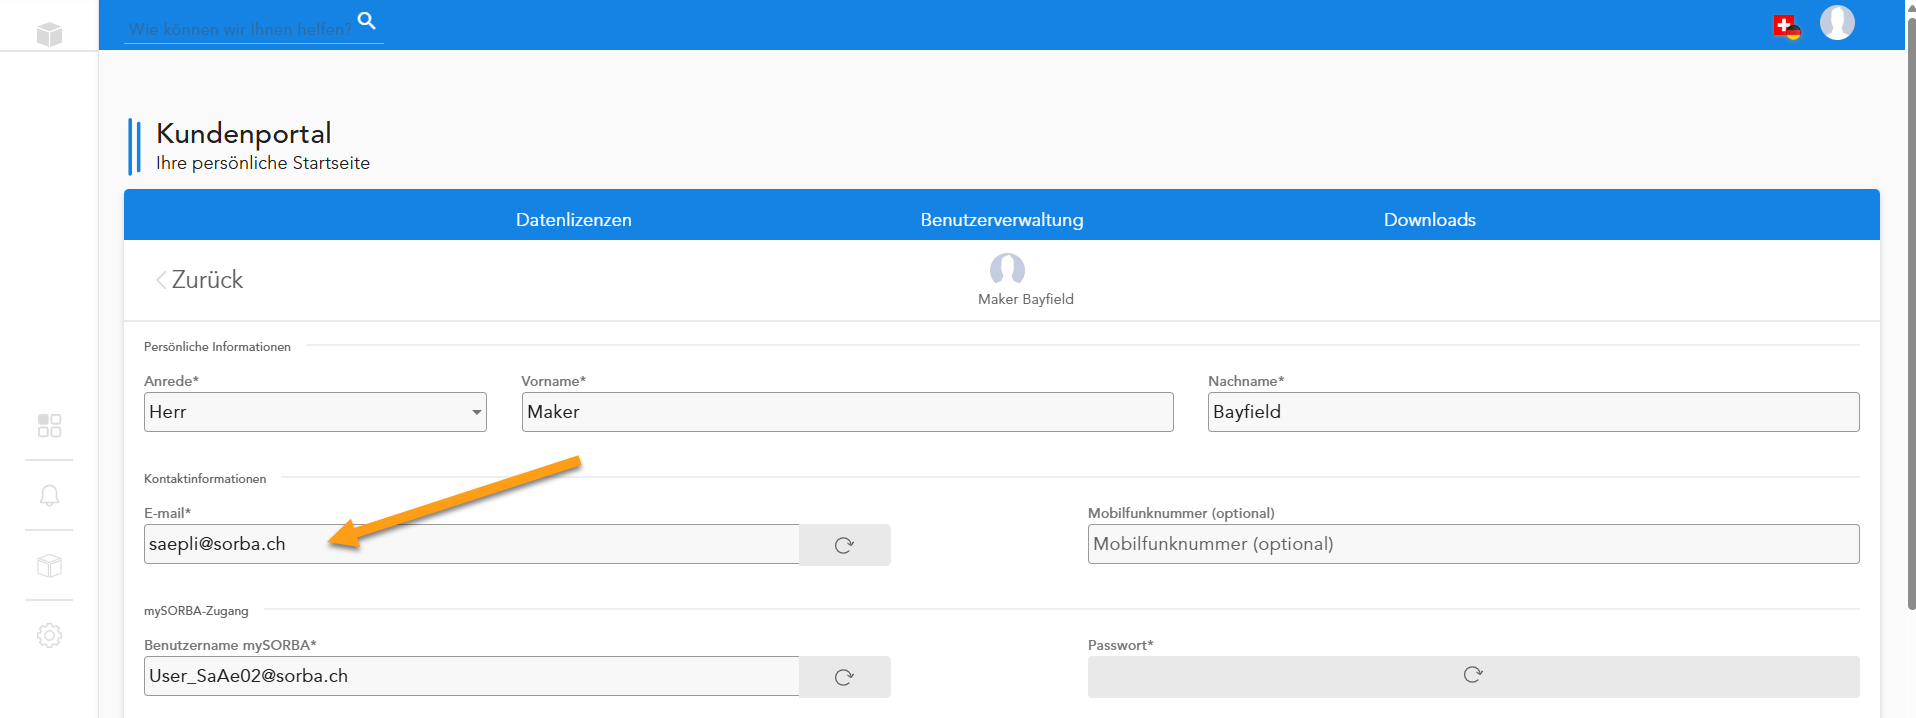Click the search magnifier icon
The height and width of the screenshot is (718, 1916).
[x=367, y=21]
